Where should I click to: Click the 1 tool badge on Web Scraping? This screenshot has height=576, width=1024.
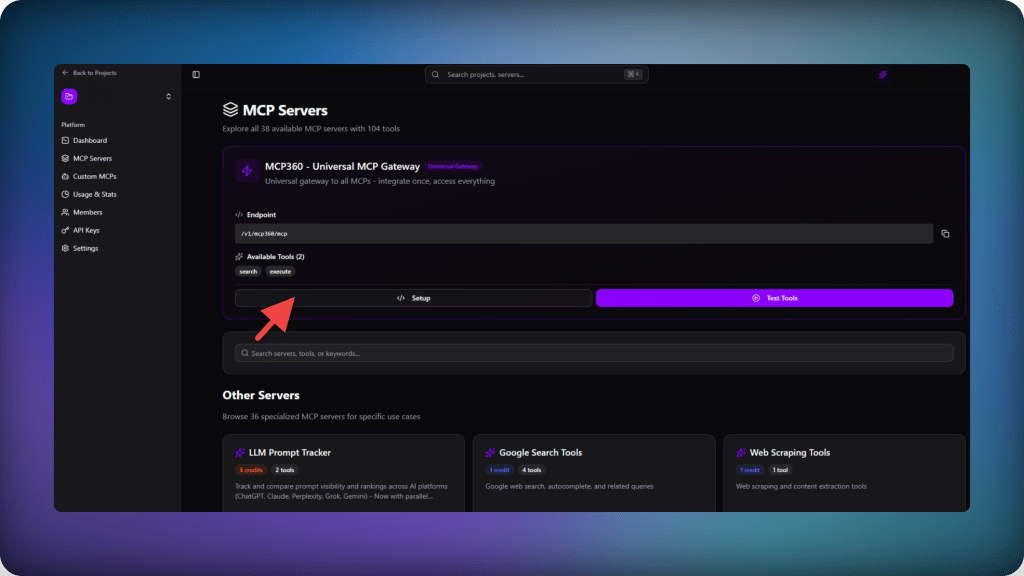780,470
